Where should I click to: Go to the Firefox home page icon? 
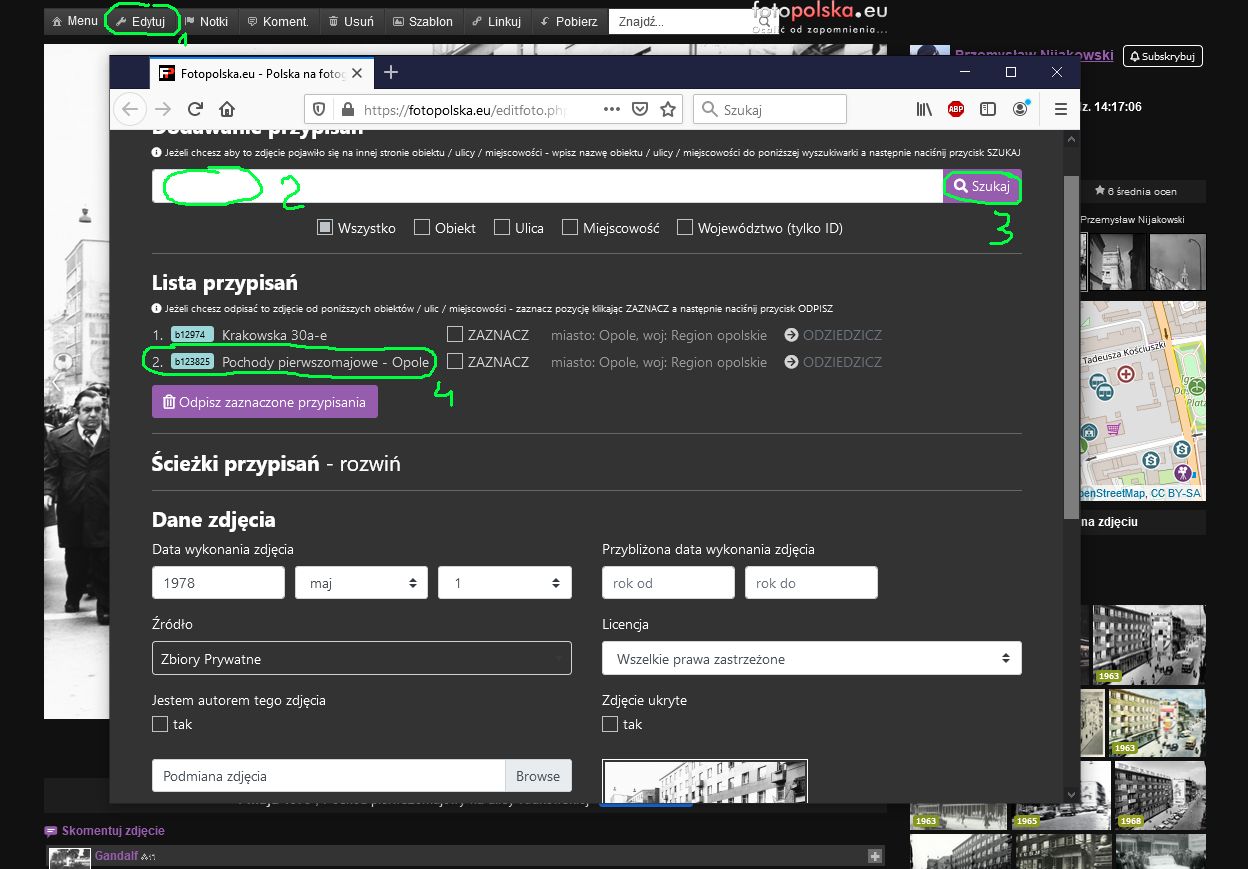227,109
